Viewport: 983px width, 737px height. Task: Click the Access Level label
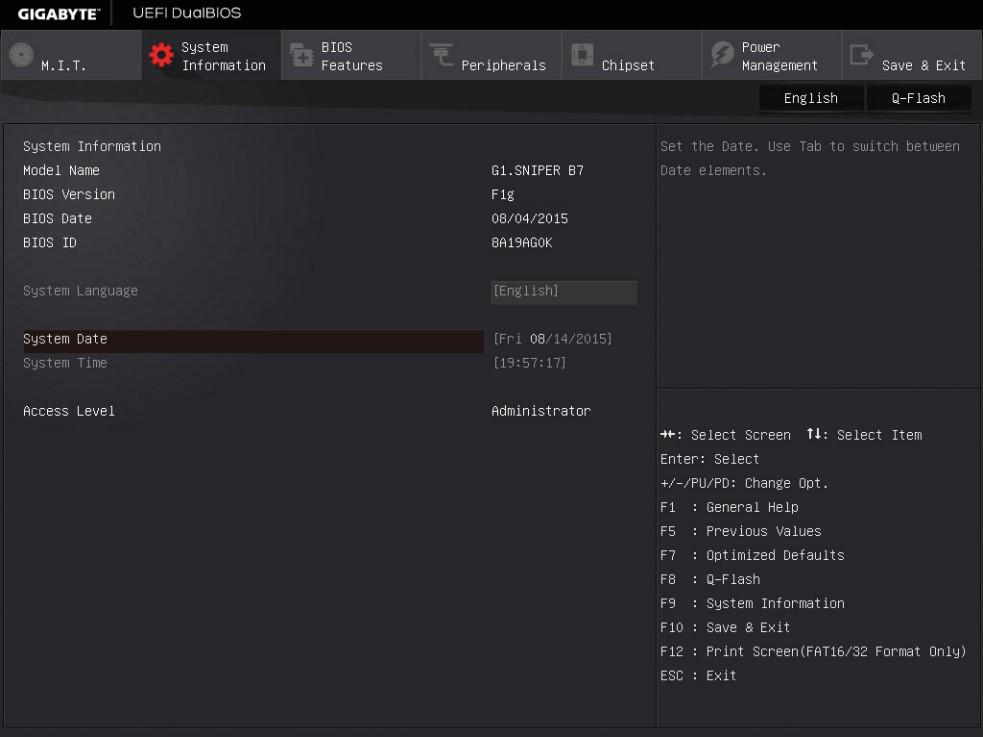69,411
